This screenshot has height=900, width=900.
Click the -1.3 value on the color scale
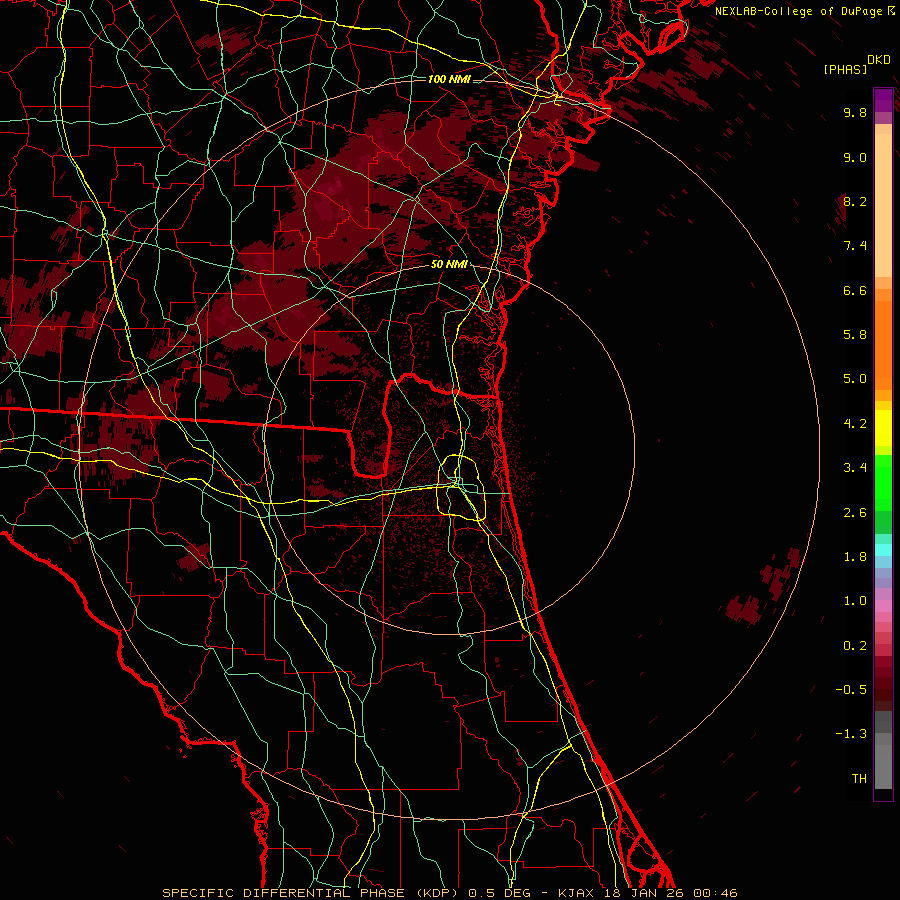coord(851,734)
